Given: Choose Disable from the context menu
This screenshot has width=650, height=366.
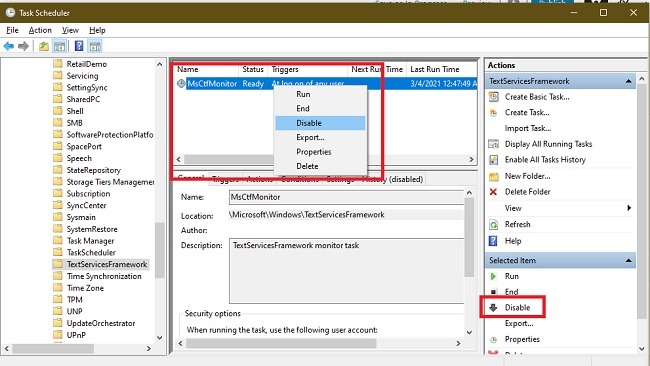Looking at the screenshot, I should click(320, 123).
